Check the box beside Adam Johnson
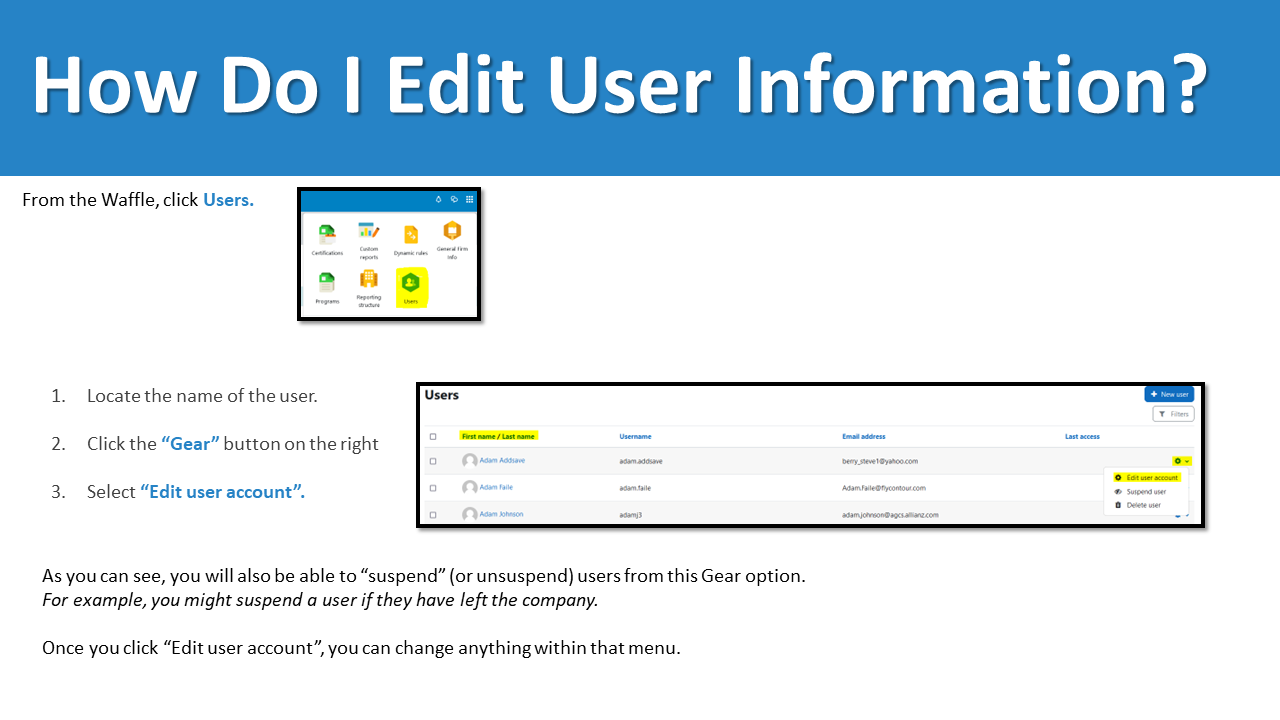This screenshot has height=720, width=1280. (x=434, y=514)
